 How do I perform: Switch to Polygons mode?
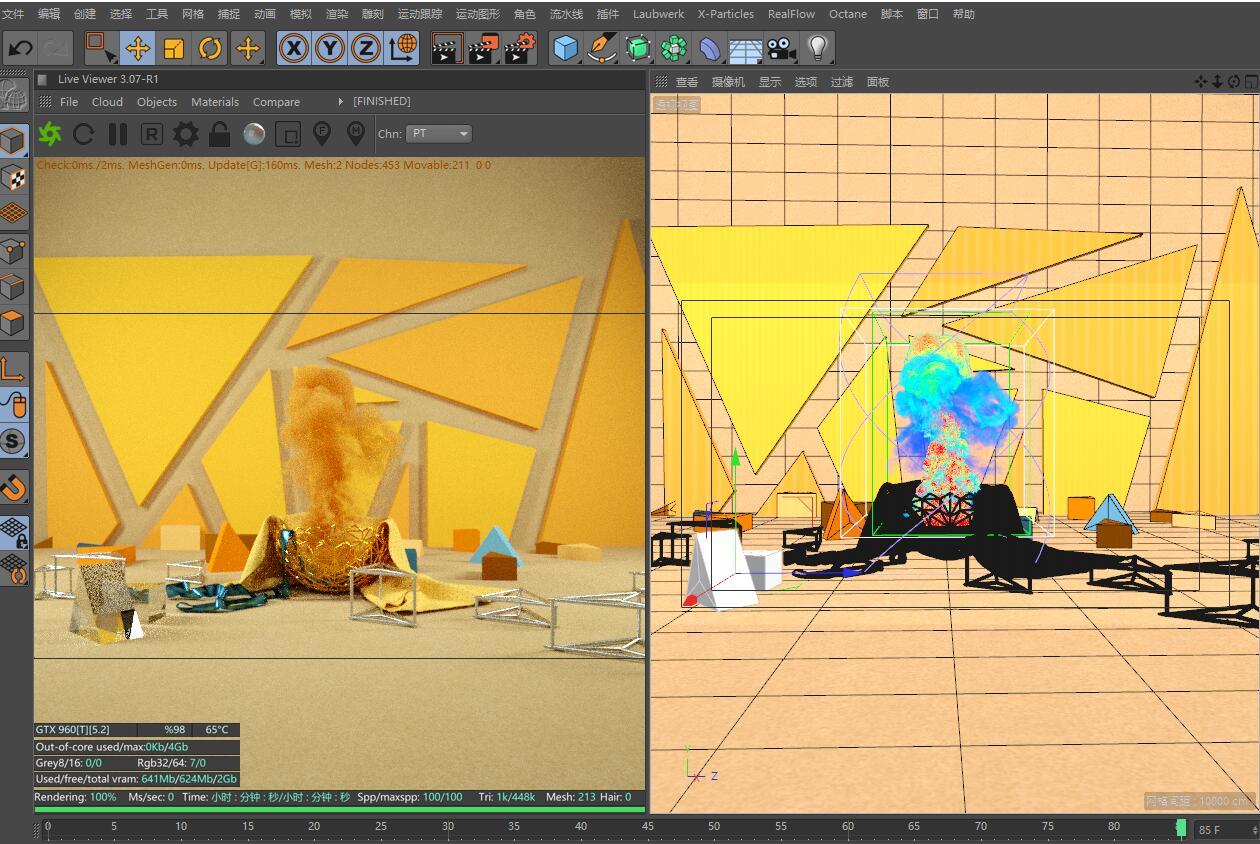click(14, 323)
